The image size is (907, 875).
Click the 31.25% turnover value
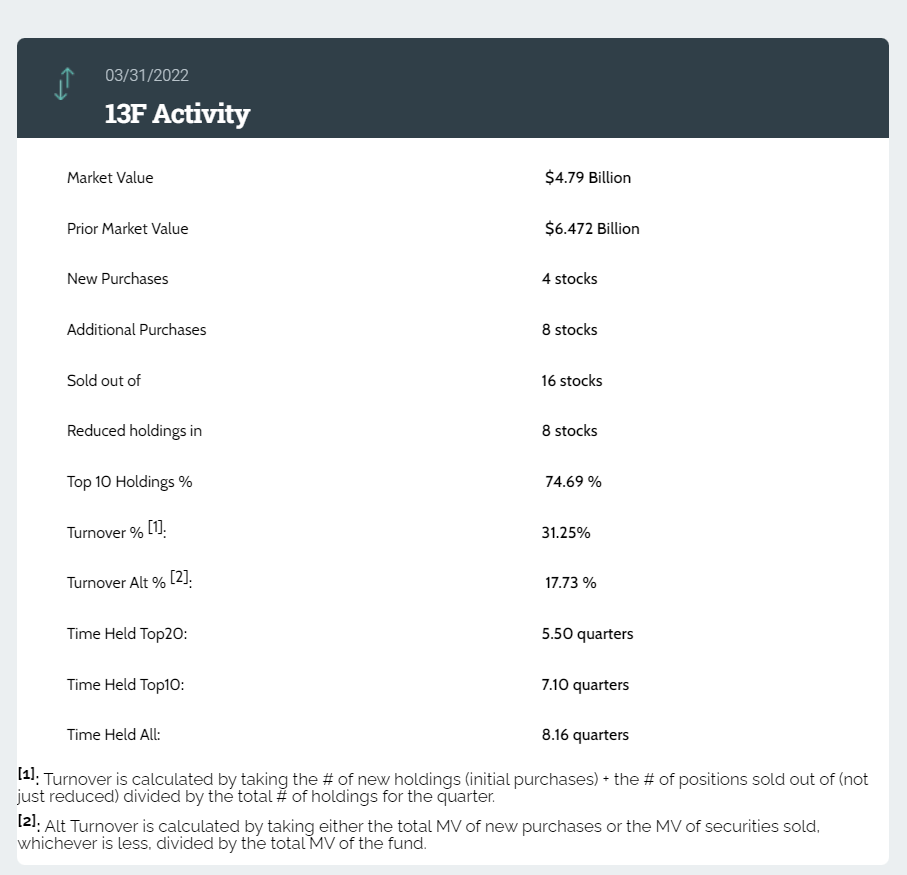tap(566, 533)
